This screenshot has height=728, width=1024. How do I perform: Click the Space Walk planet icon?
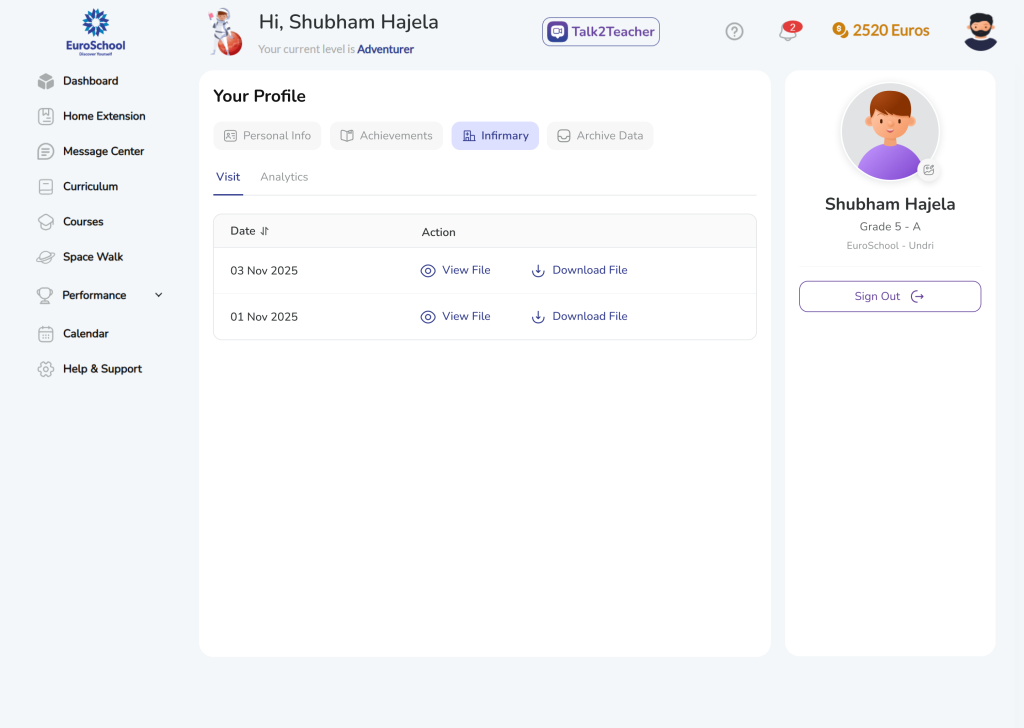pos(45,257)
